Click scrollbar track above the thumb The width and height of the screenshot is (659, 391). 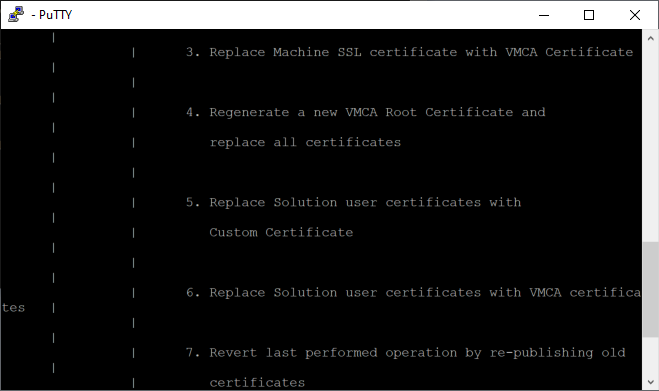coord(651,144)
